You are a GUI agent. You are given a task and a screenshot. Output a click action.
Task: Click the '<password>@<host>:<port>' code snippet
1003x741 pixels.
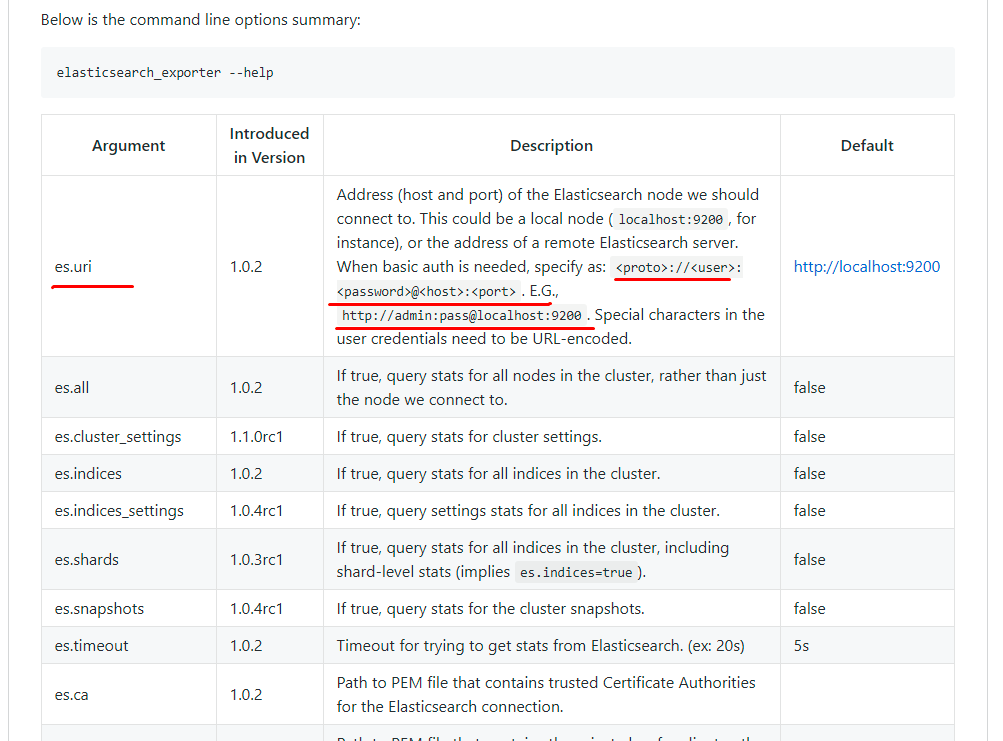coord(427,292)
